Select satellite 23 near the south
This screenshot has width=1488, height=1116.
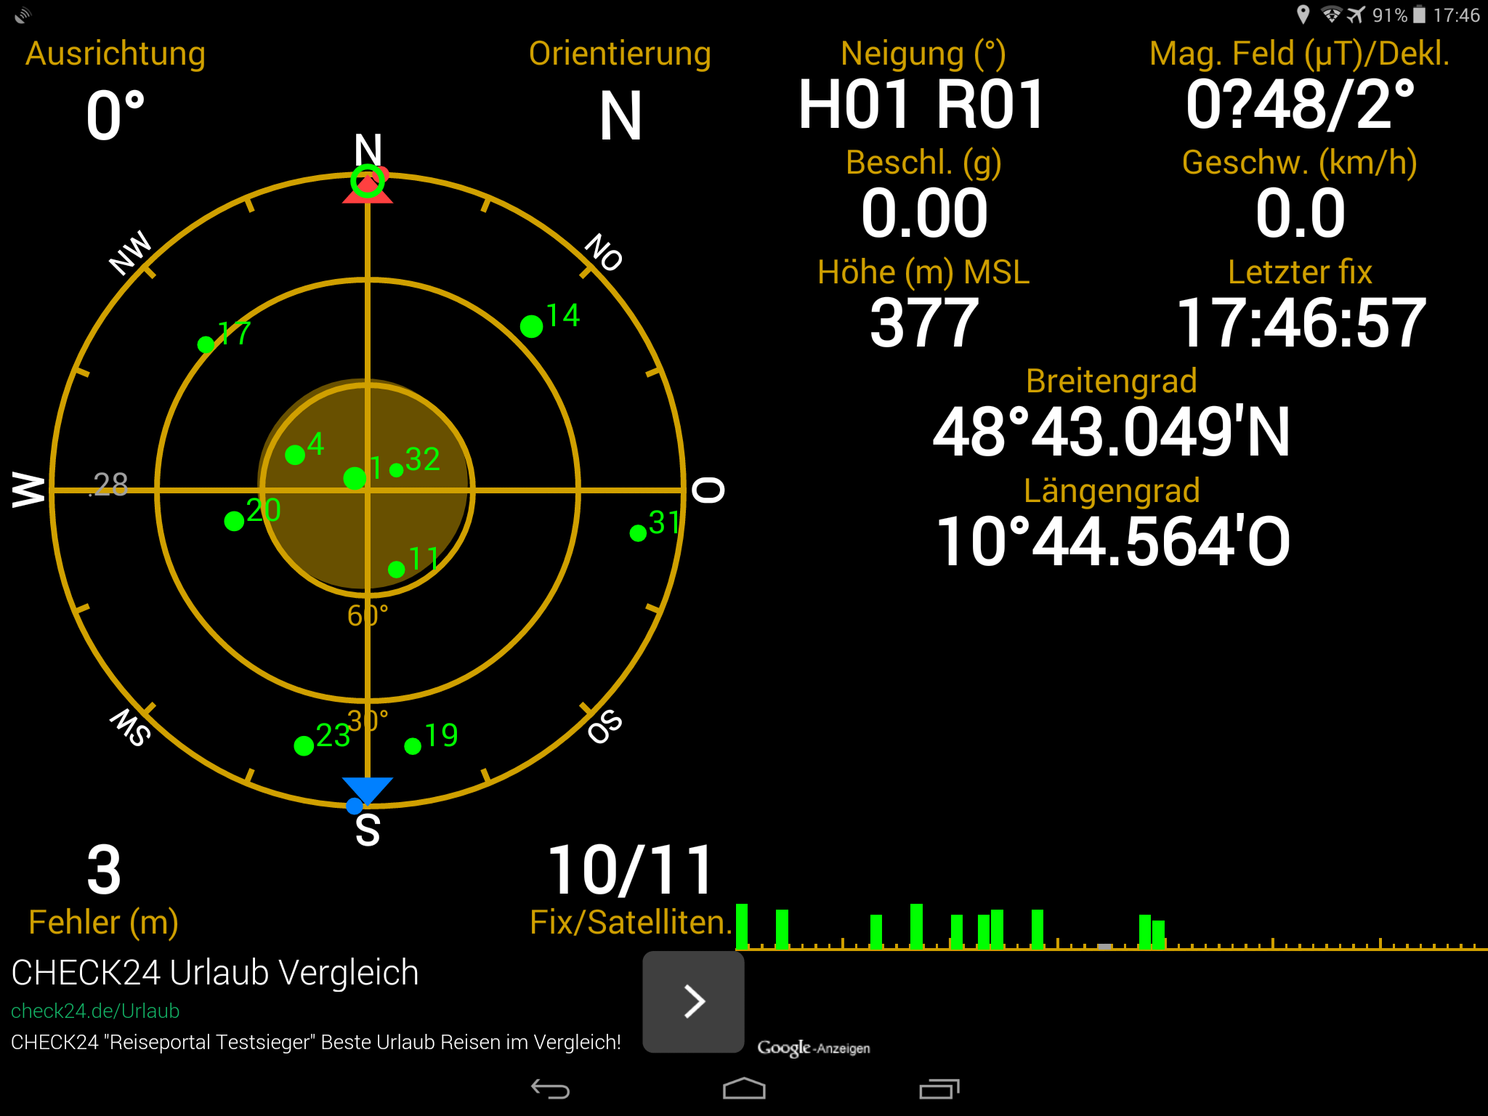click(304, 746)
